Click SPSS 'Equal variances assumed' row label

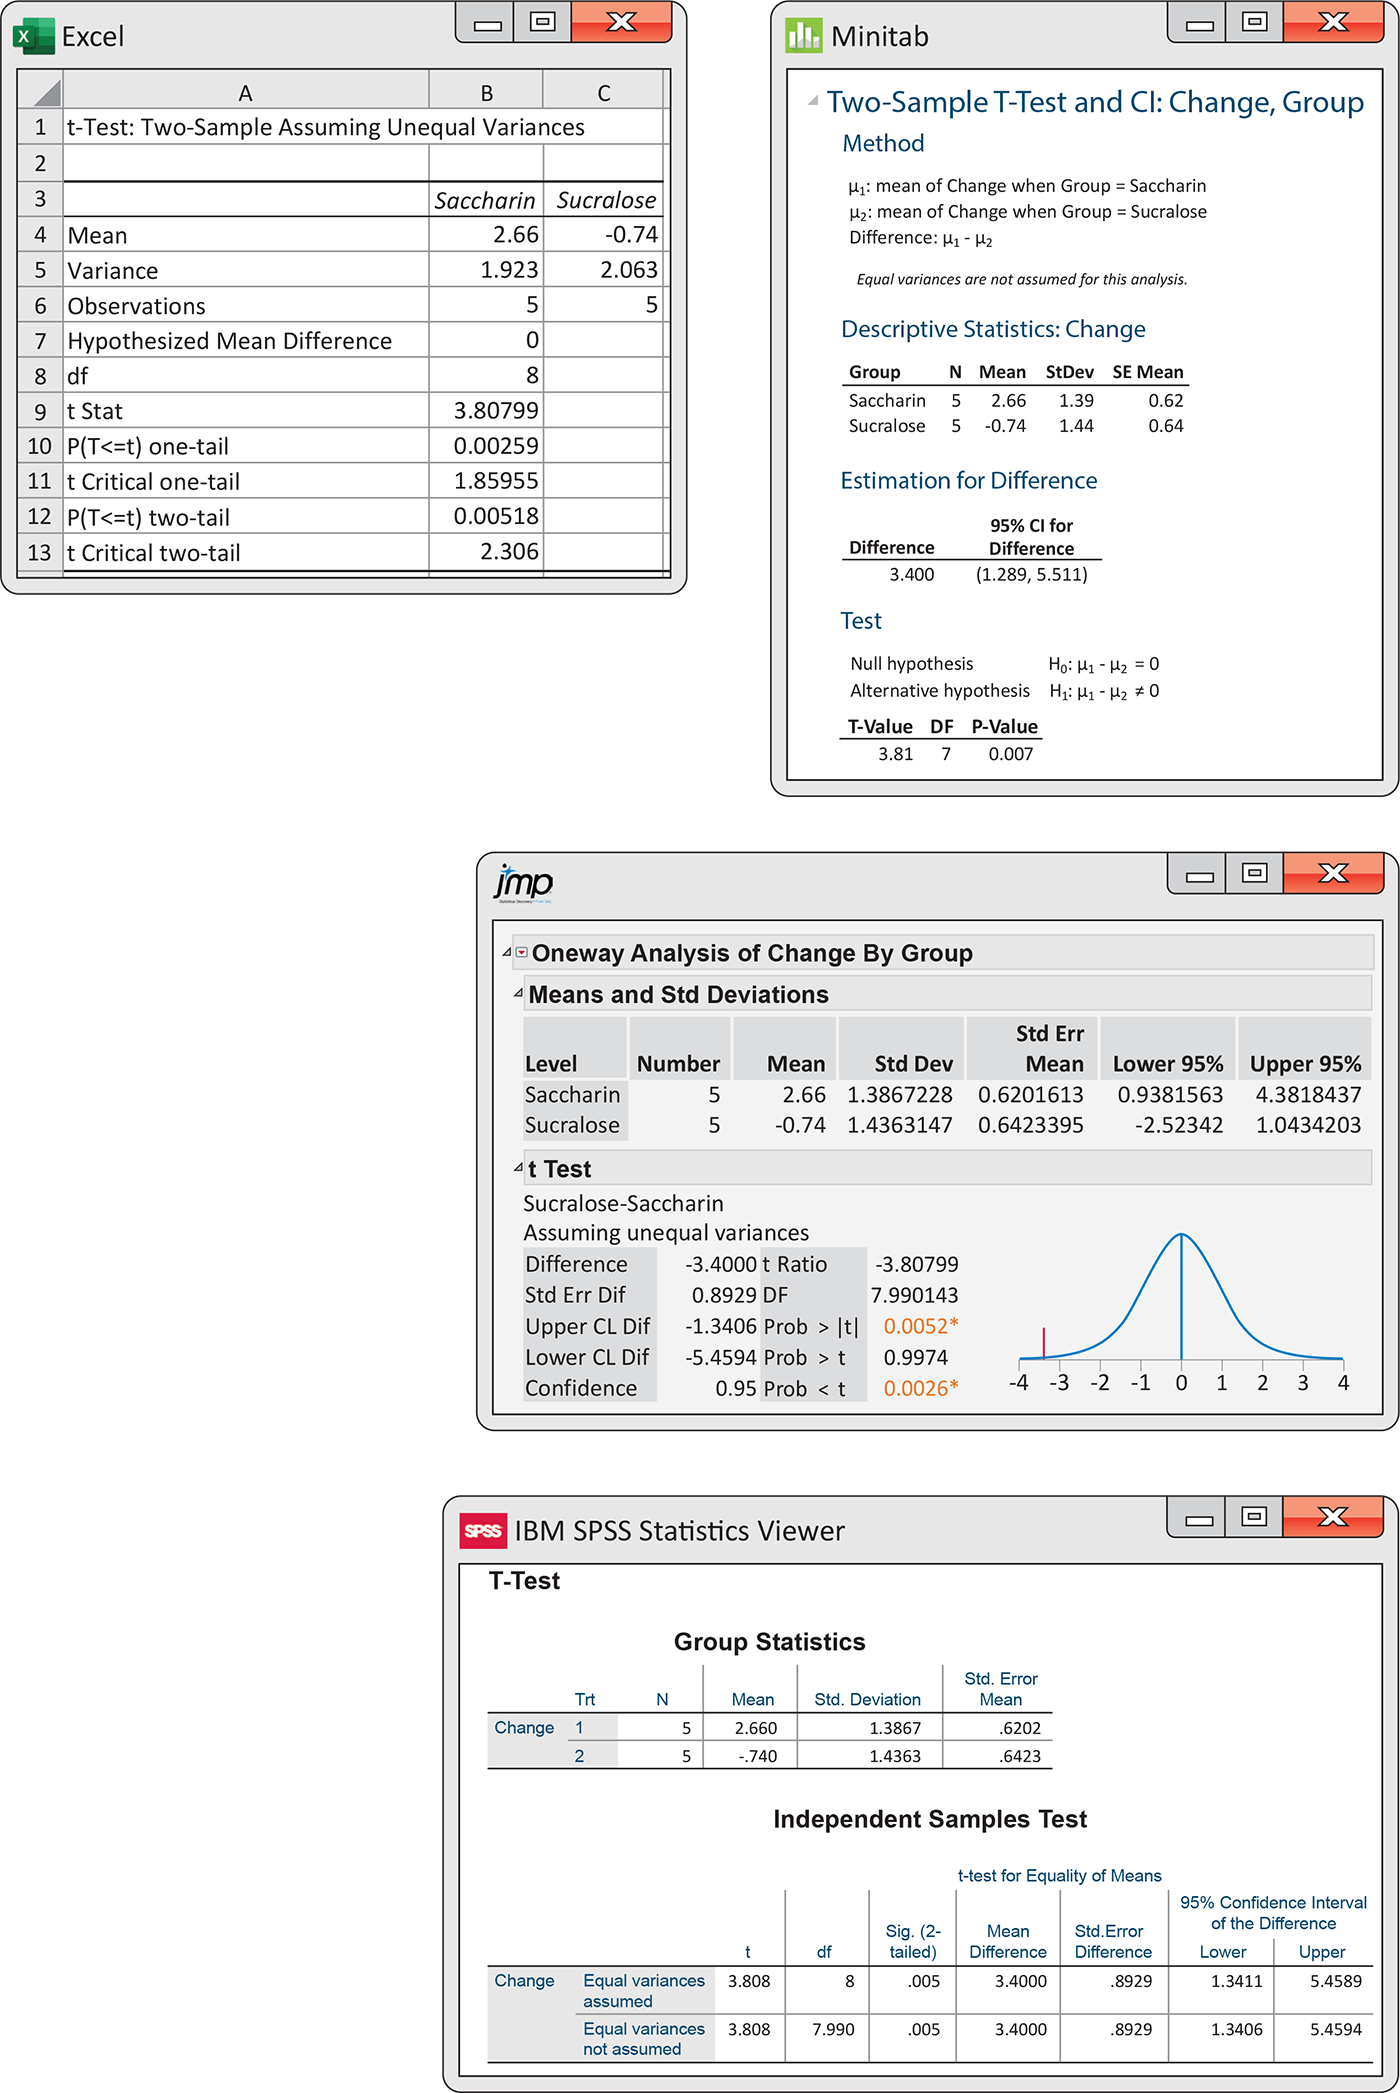[644, 1991]
